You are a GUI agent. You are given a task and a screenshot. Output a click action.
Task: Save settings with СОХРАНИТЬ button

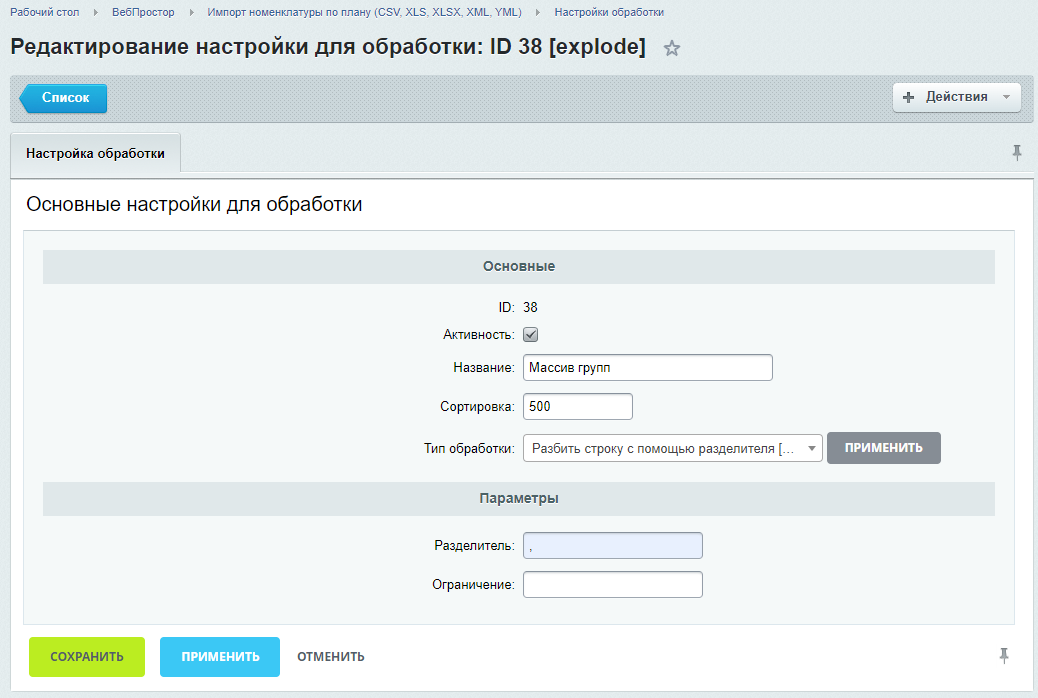point(87,657)
